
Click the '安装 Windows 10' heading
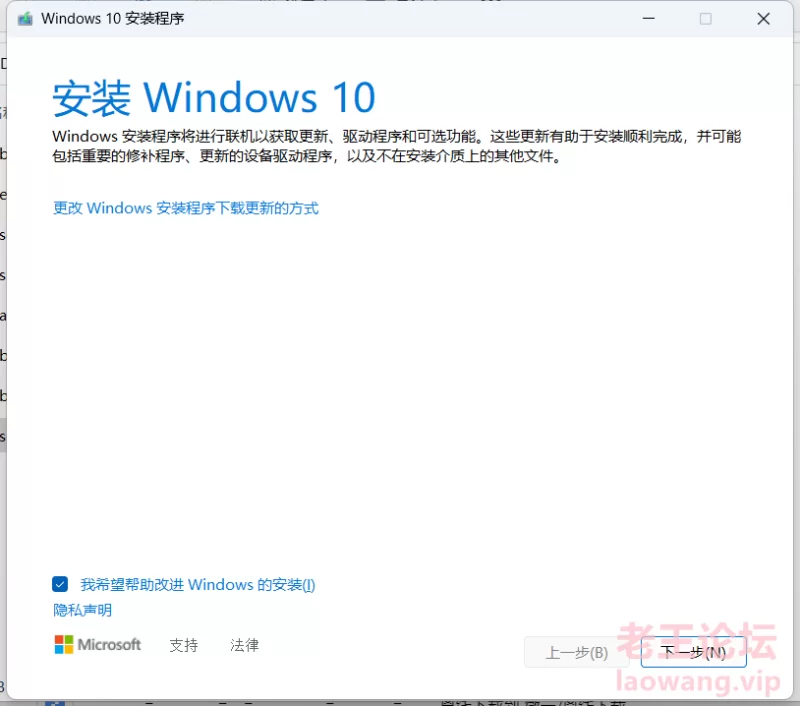click(x=214, y=97)
